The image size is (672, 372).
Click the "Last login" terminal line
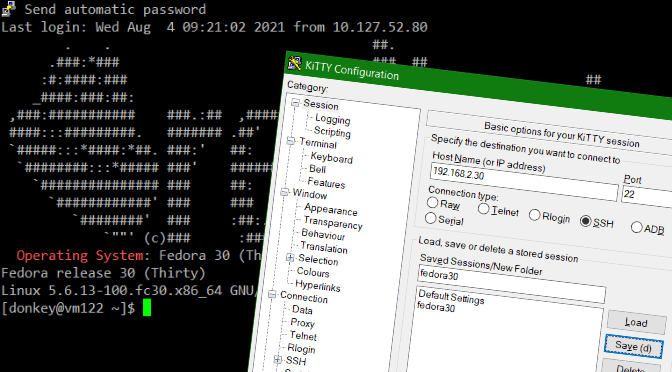(x=214, y=27)
